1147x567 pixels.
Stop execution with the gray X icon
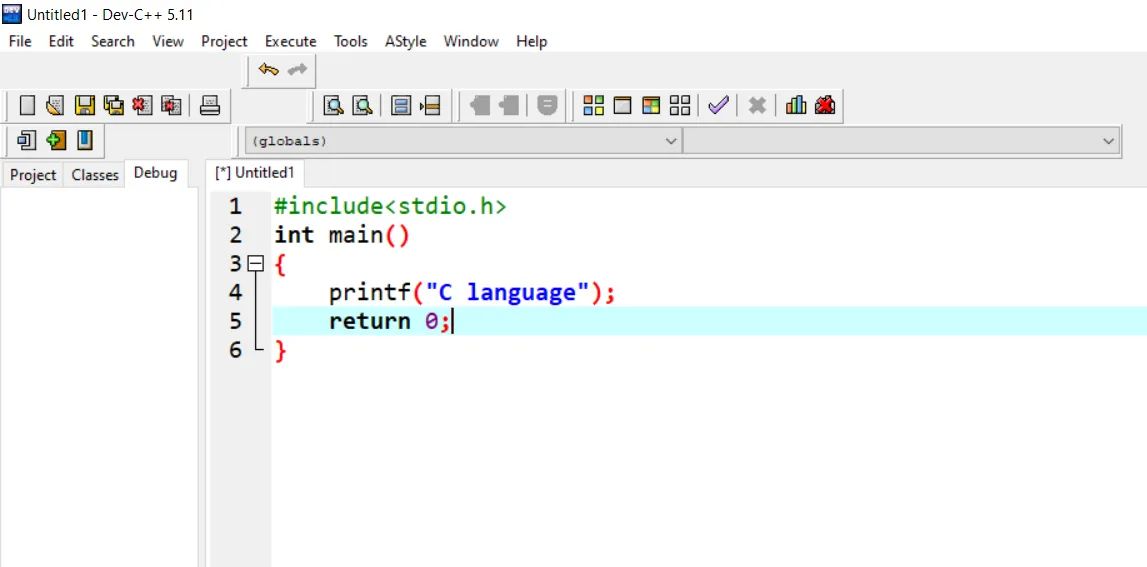point(757,106)
